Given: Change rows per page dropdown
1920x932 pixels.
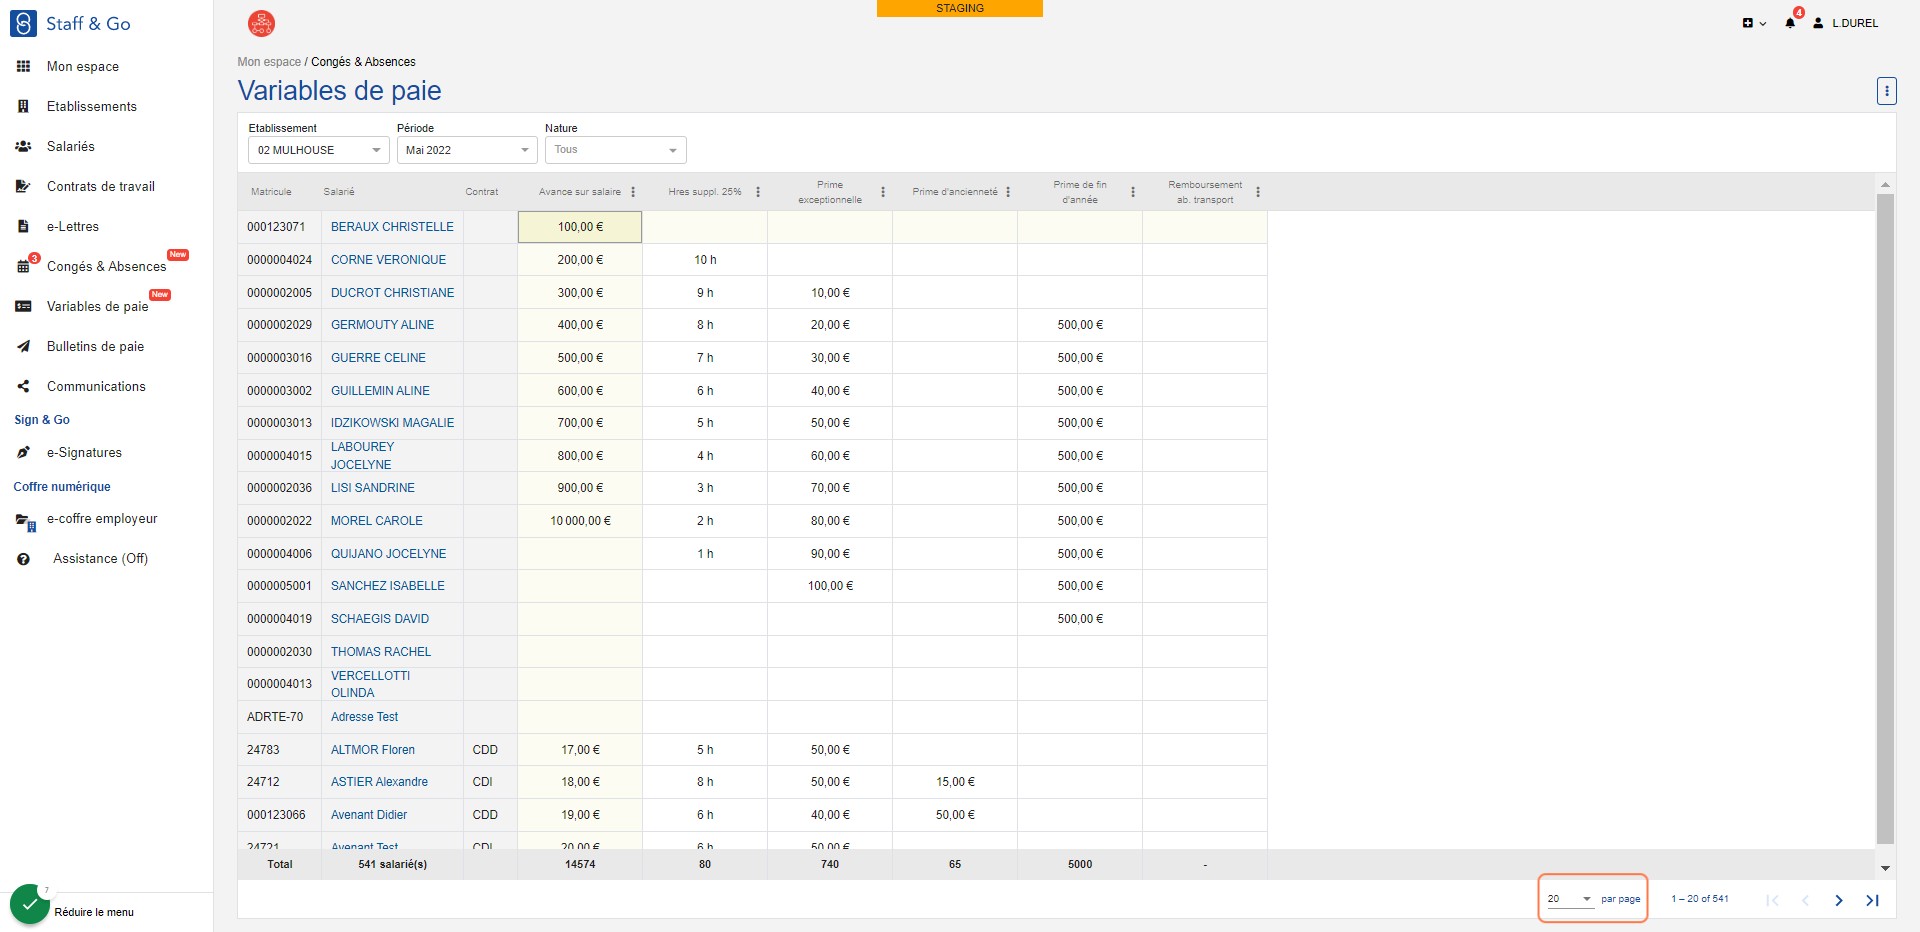Looking at the screenshot, I should click(1570, 899).
